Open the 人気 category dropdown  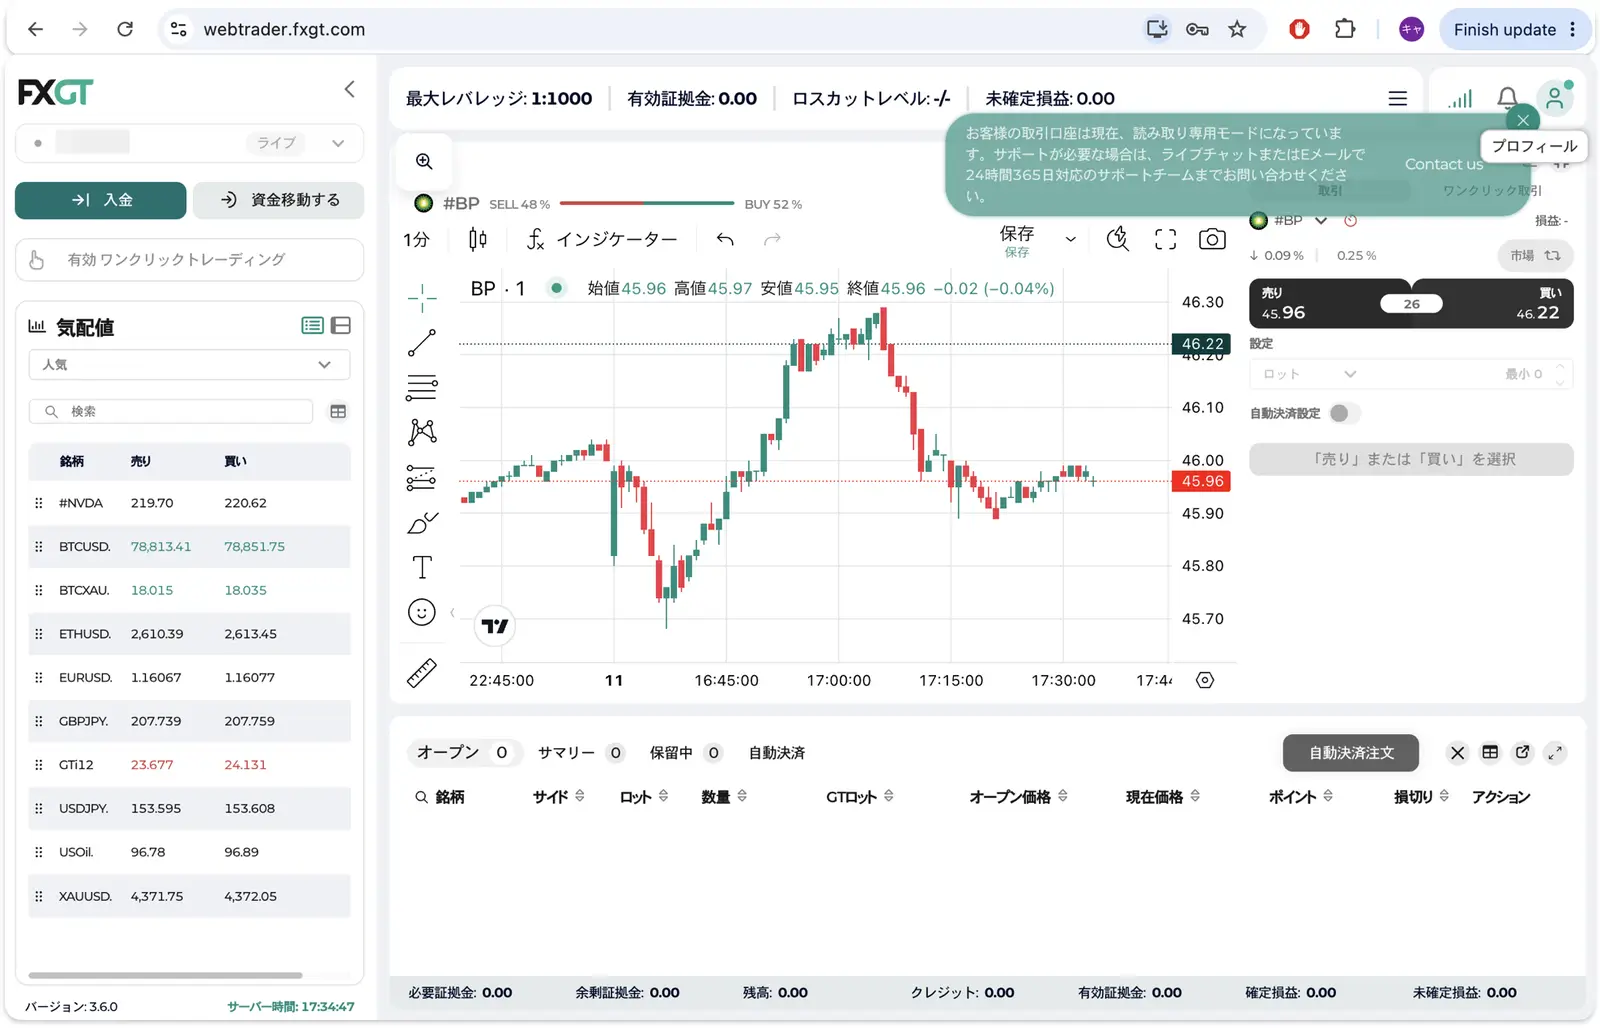tap(189, 365)
